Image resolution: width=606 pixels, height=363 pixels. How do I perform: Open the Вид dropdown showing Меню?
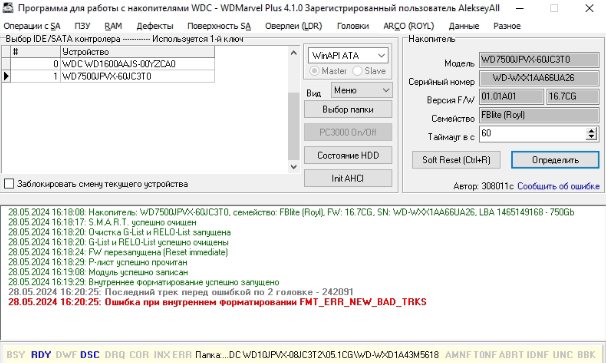pos(361,90)
